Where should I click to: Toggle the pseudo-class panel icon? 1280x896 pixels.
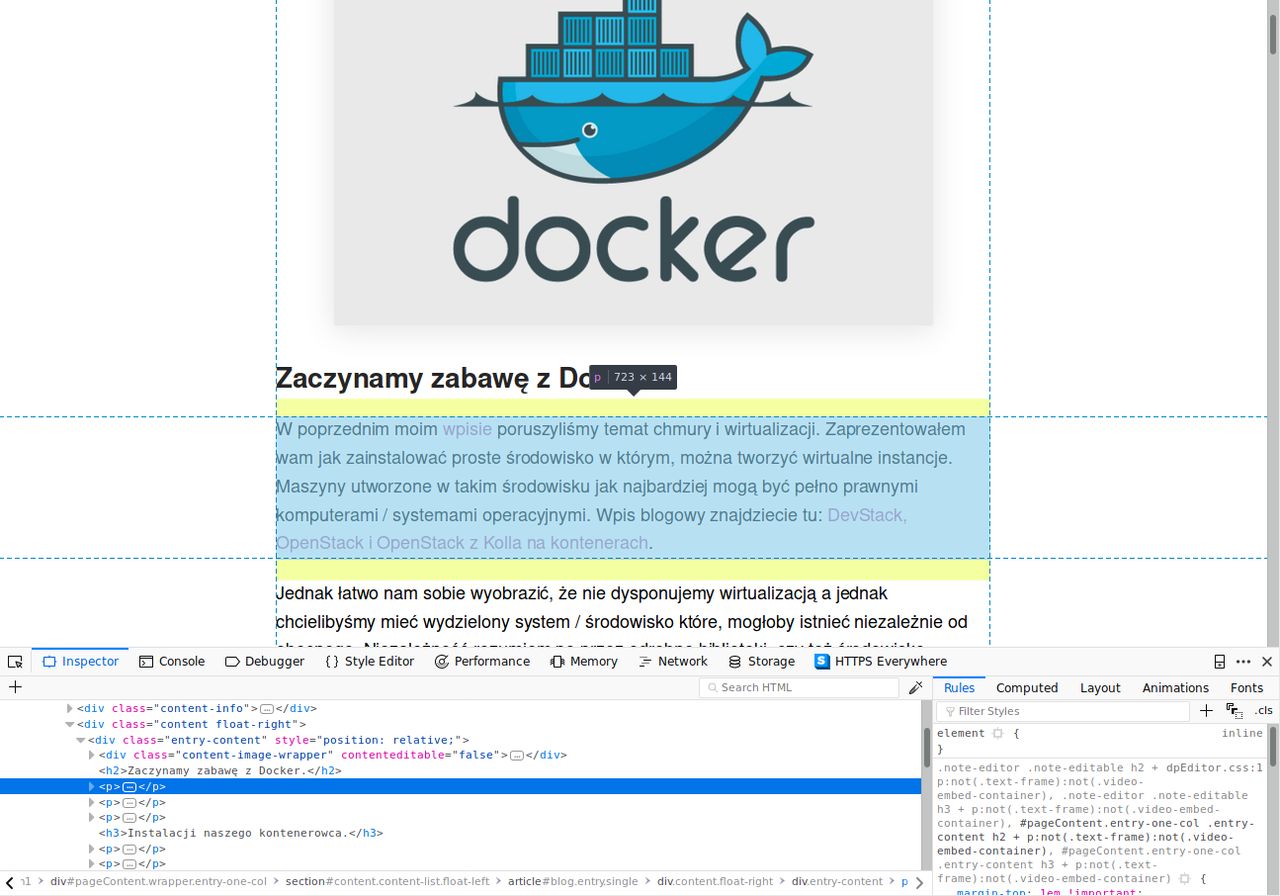coord(1234,711)
